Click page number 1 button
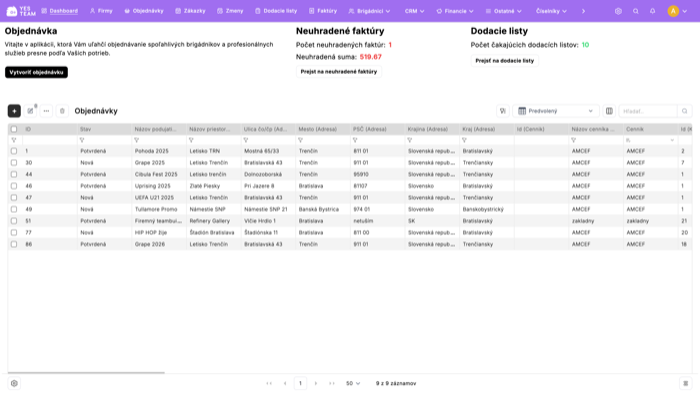This screenshot has width=700, height=393. point(300,383)
